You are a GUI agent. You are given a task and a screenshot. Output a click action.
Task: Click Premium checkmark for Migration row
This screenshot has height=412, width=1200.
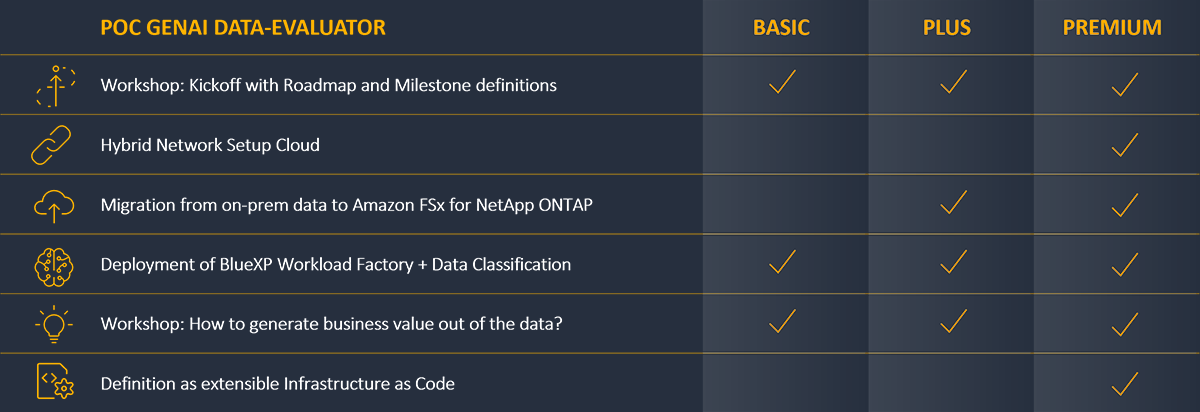(1126, 203)
